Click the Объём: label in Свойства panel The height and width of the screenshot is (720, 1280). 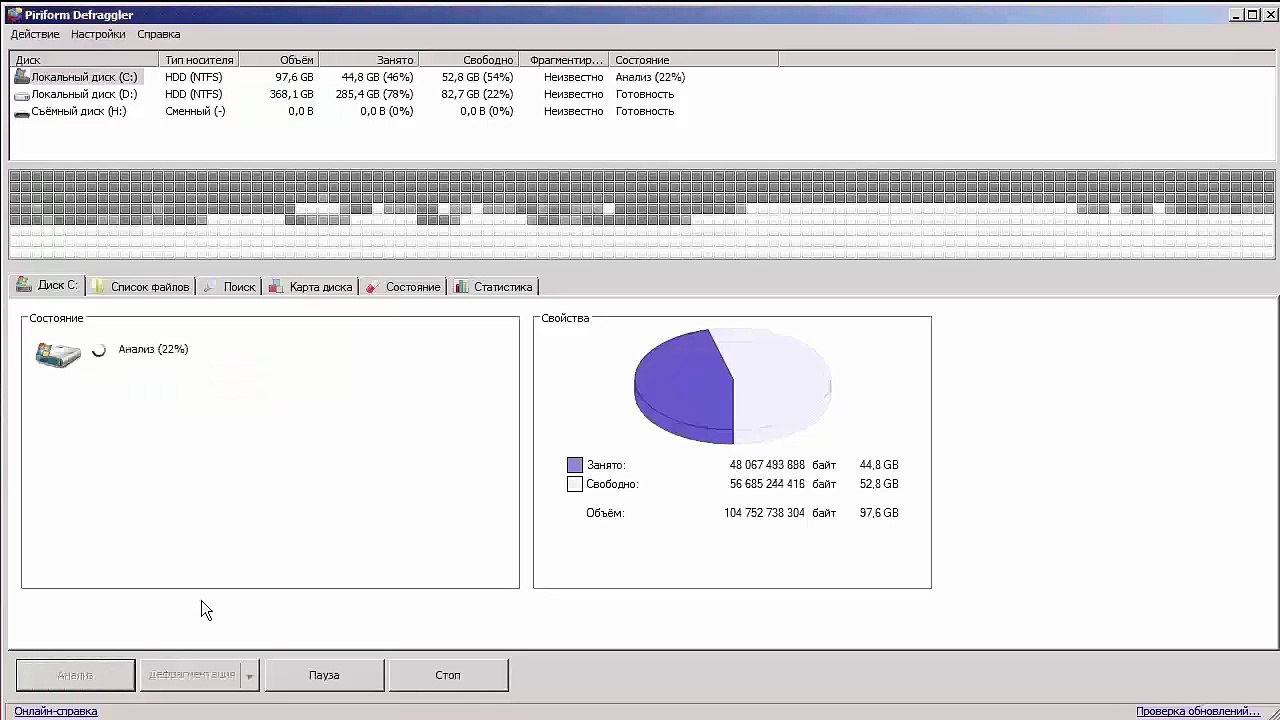[605, 513]
